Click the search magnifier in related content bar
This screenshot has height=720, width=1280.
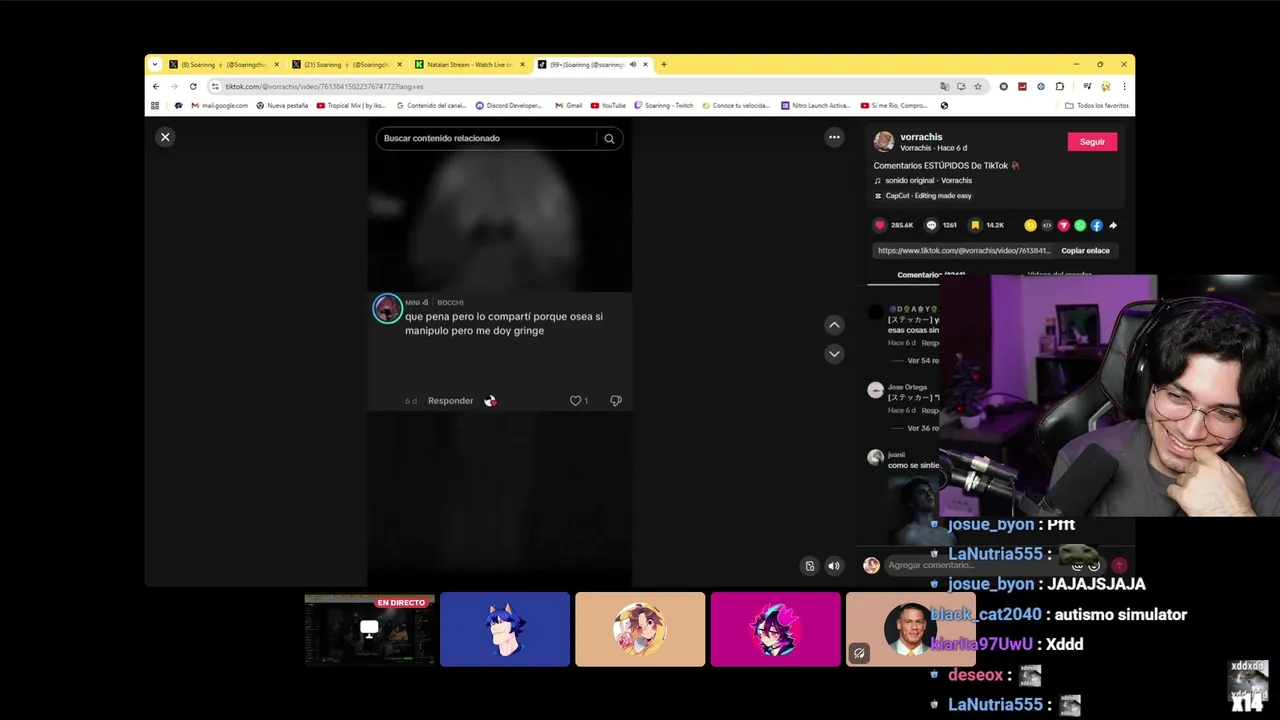[609, 139]
